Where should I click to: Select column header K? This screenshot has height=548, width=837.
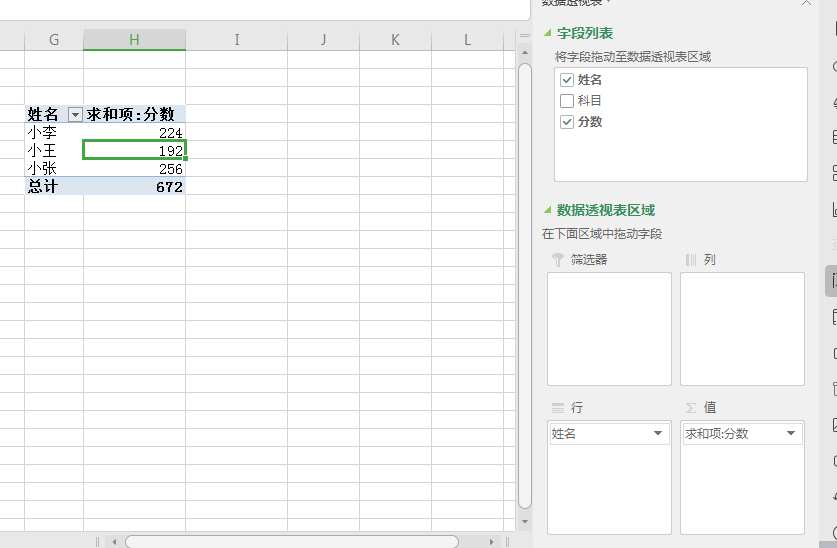click(396, 40)
